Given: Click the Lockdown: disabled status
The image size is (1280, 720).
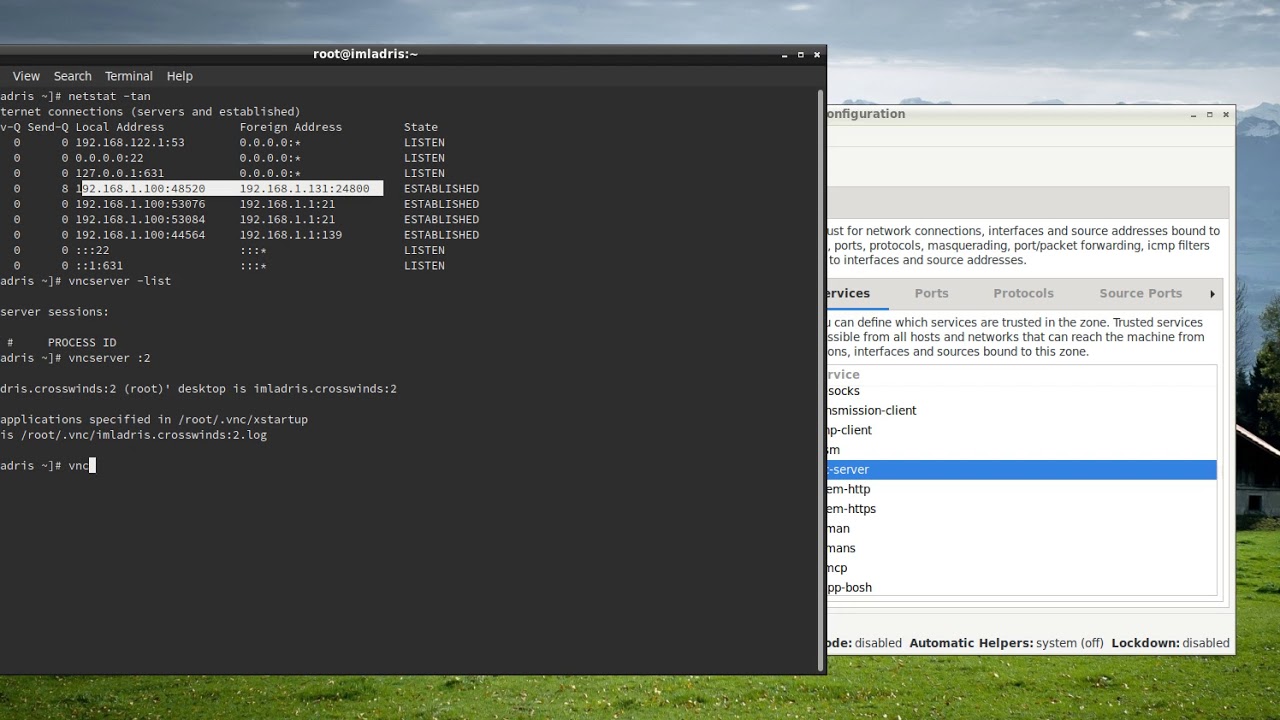Looking at the screenshot, I should tap(1170, 643).
